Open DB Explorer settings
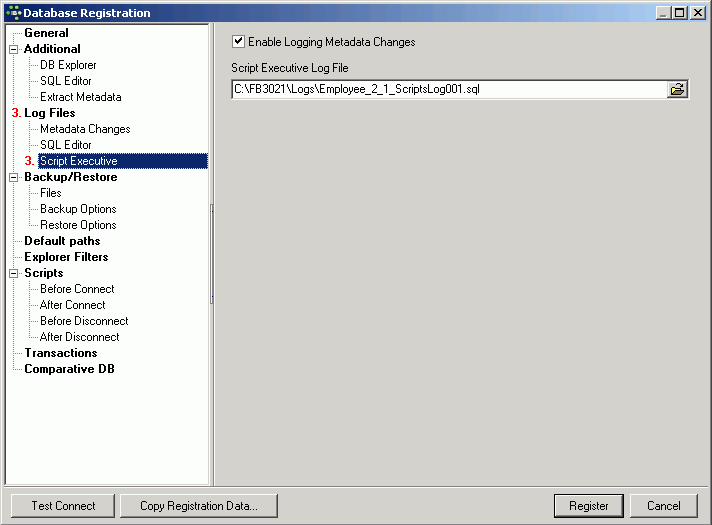 [x=68, y=65]
